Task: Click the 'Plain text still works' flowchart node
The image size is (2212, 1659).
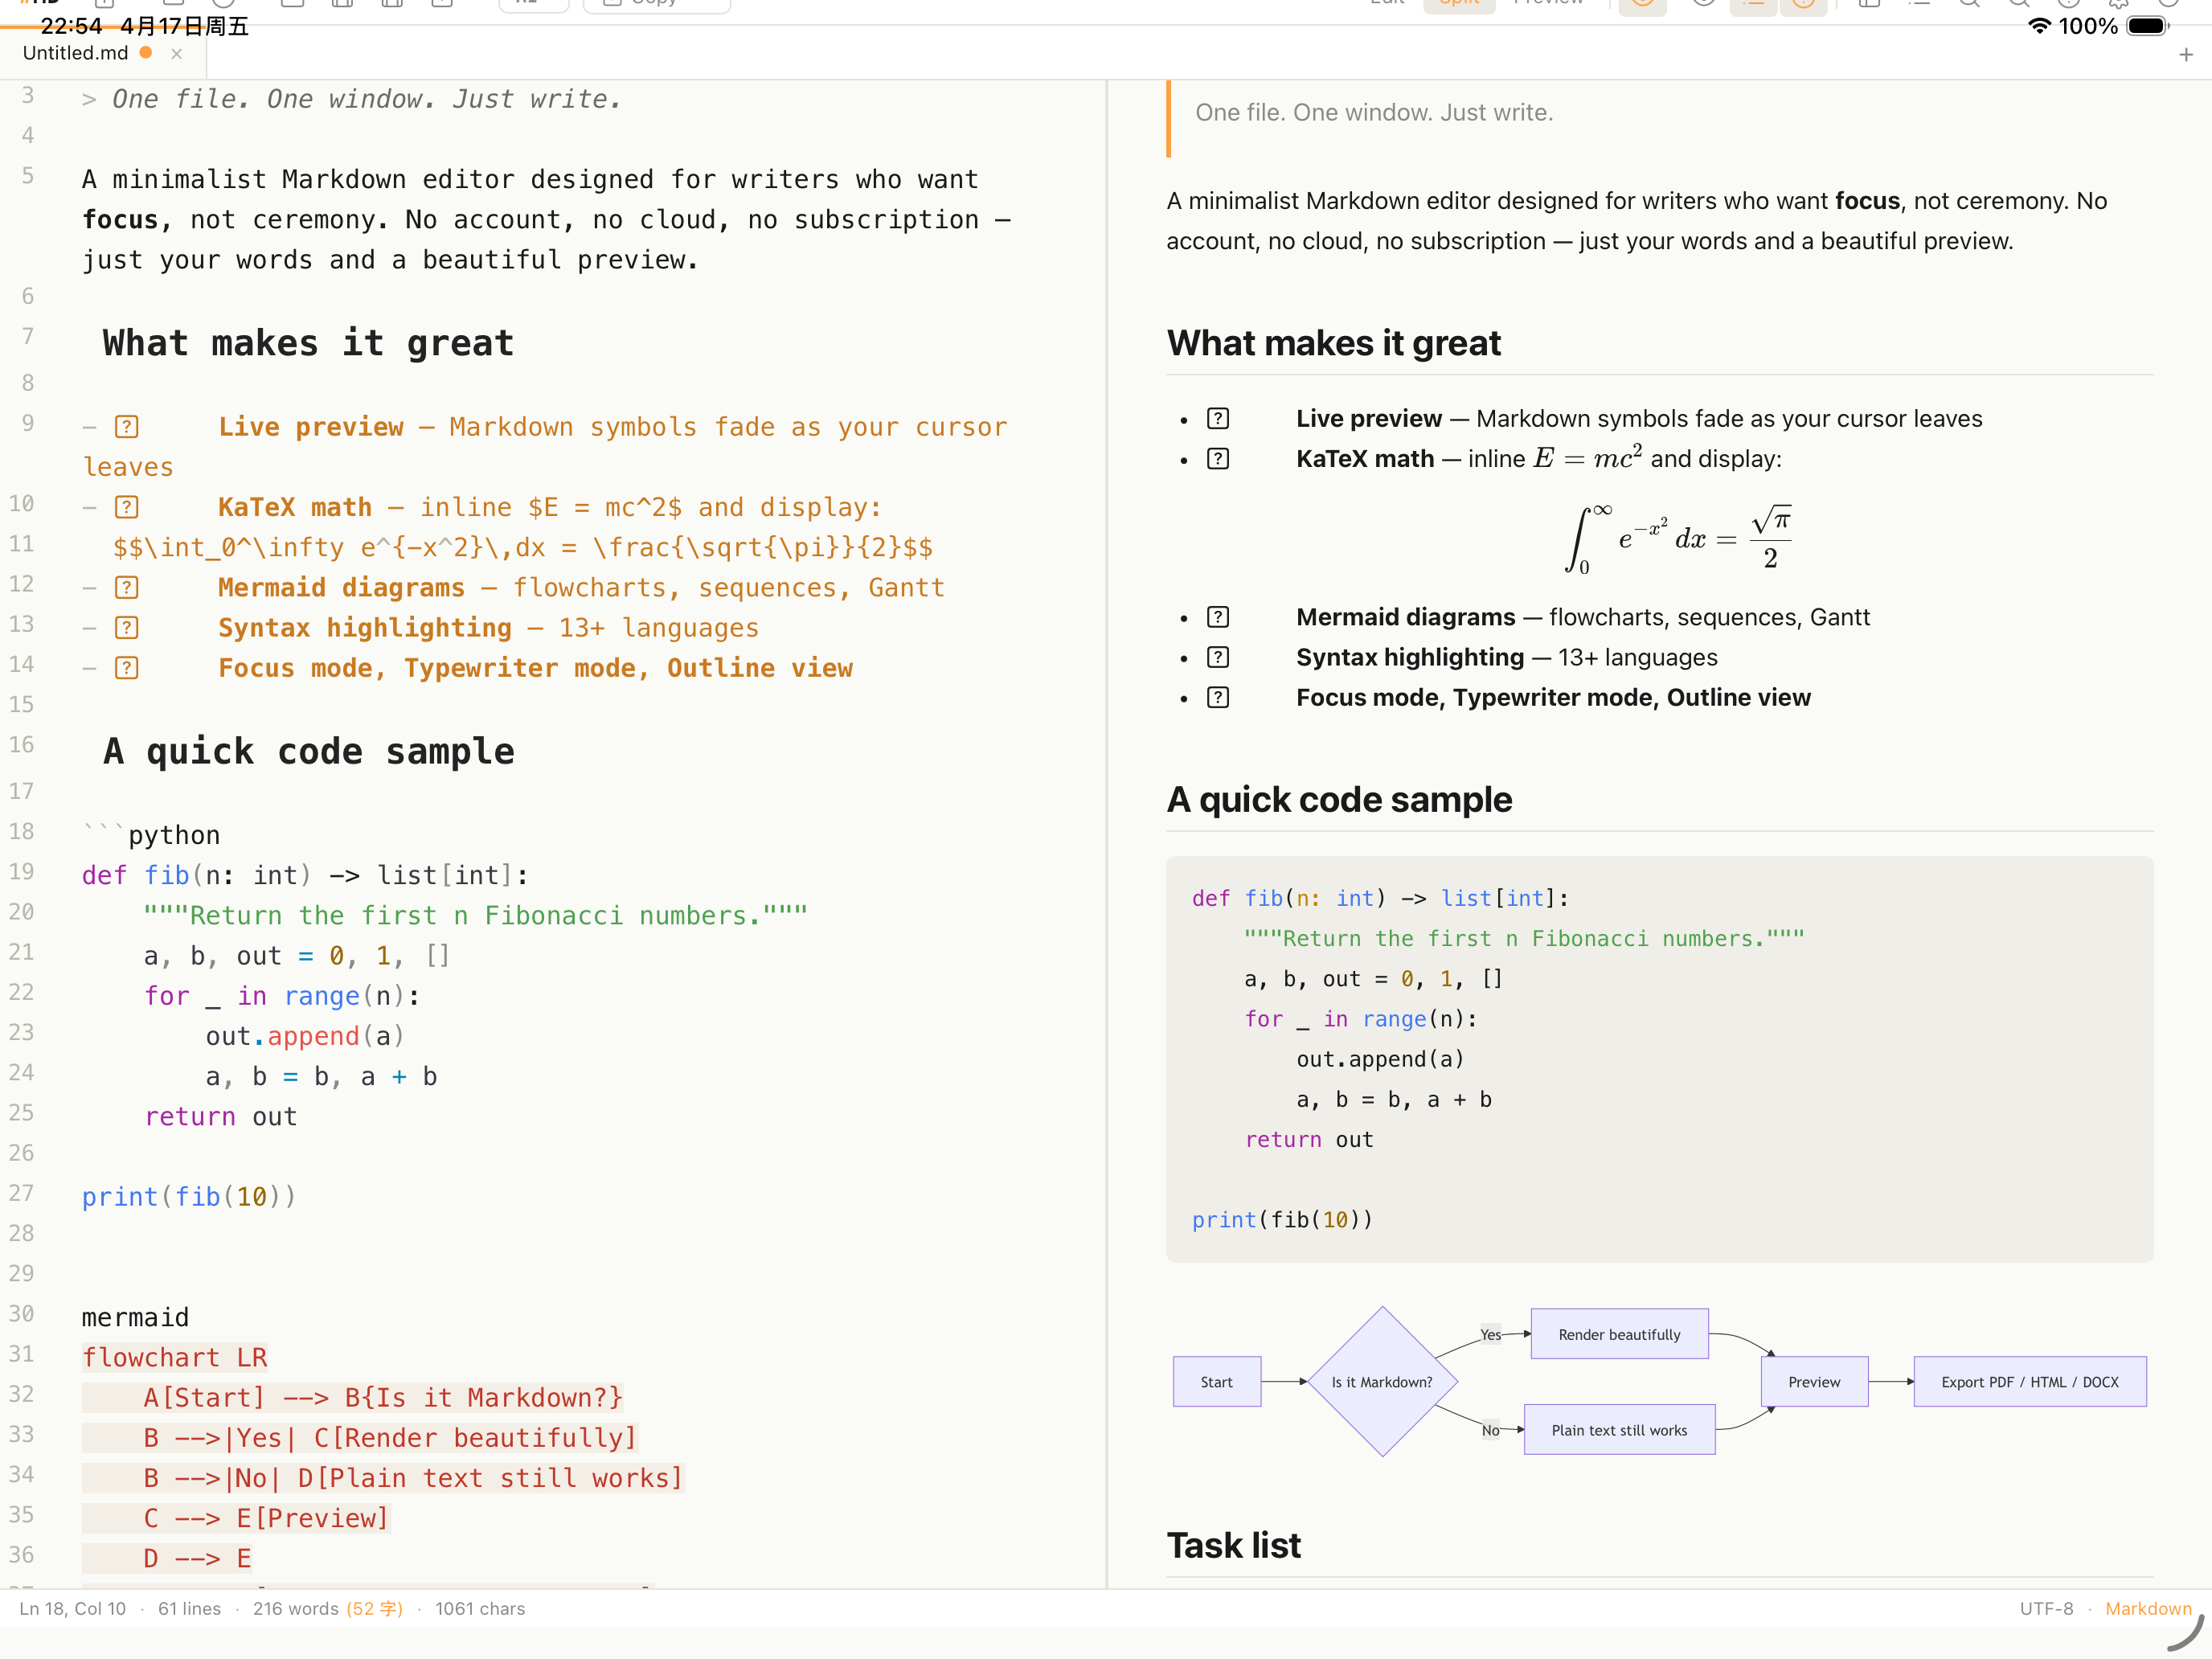Action: (1619, 1430)
